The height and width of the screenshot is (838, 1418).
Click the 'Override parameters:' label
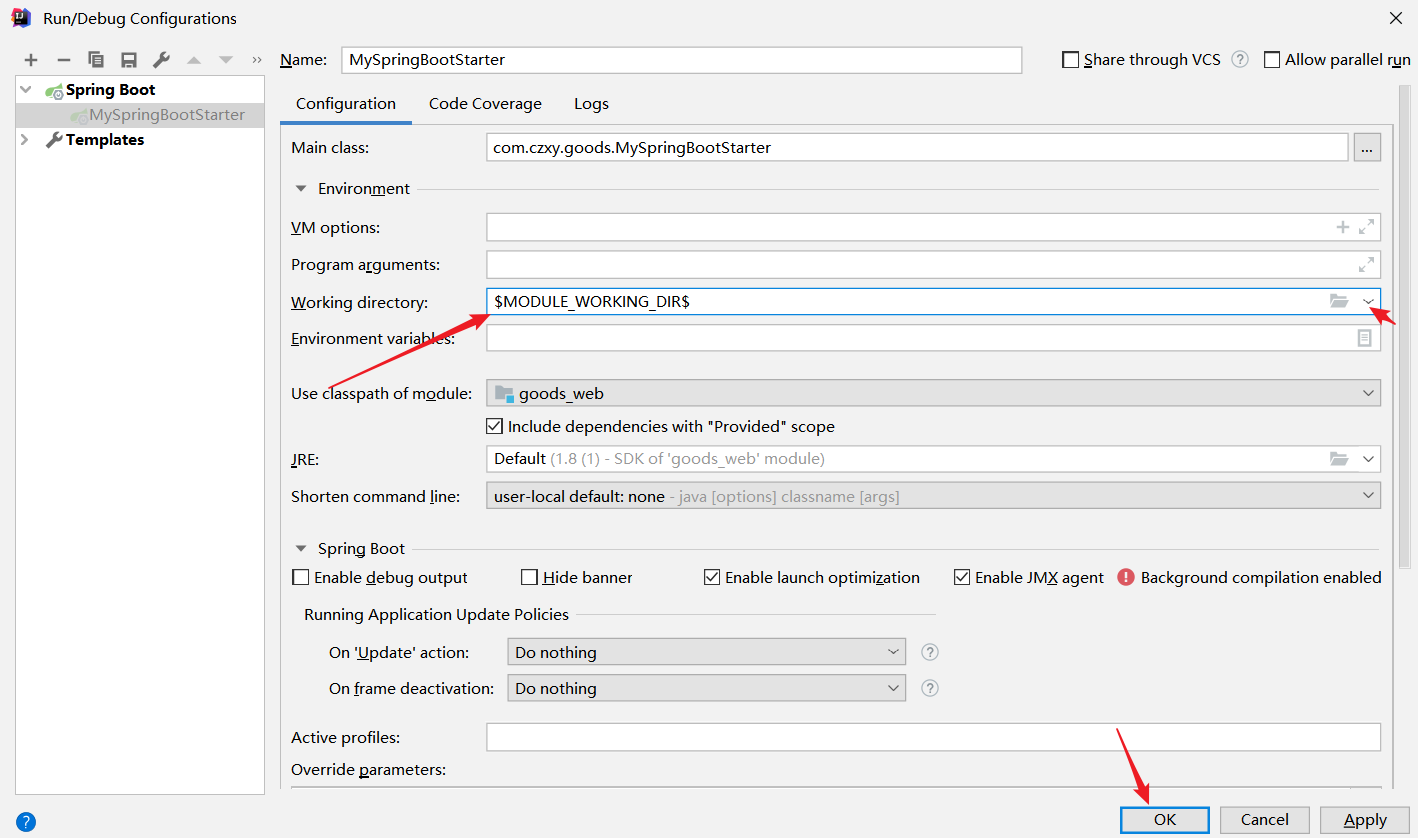pos(368,770)
